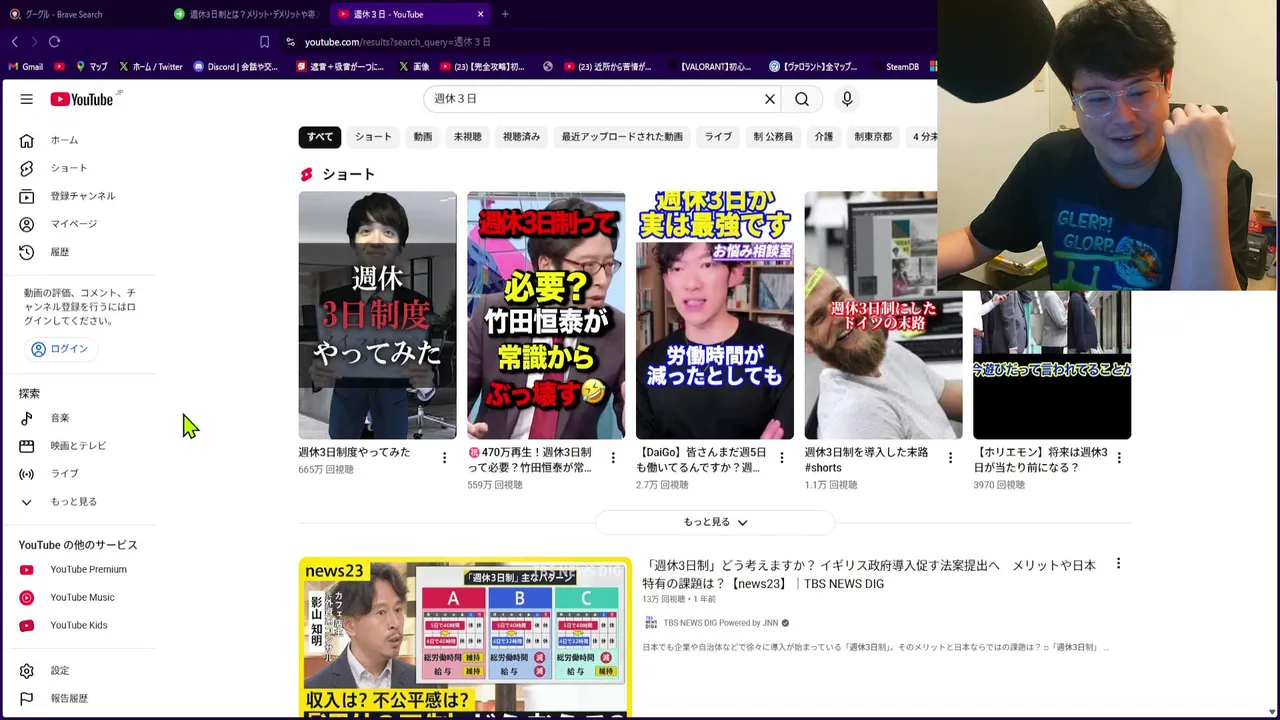Image resolution: width=1280 pixels, height=720 pixels.
Task: Open the YouTube hamburger guide menu
Action: 27,99
